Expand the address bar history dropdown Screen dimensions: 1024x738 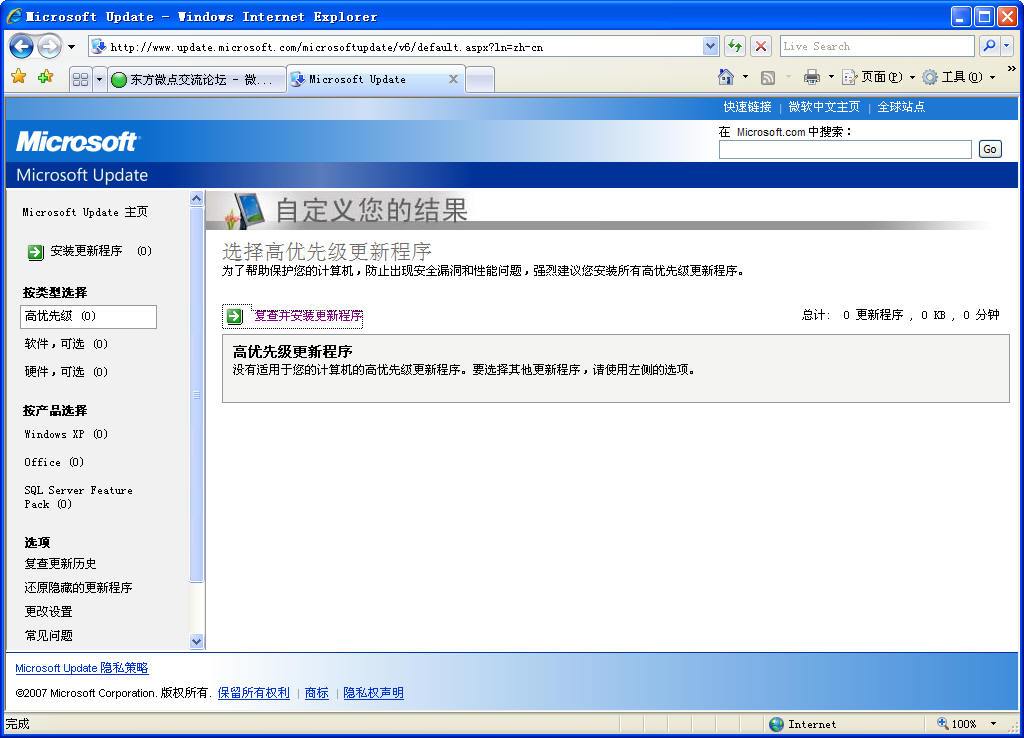pyautogui.click(x=711, y=46)
